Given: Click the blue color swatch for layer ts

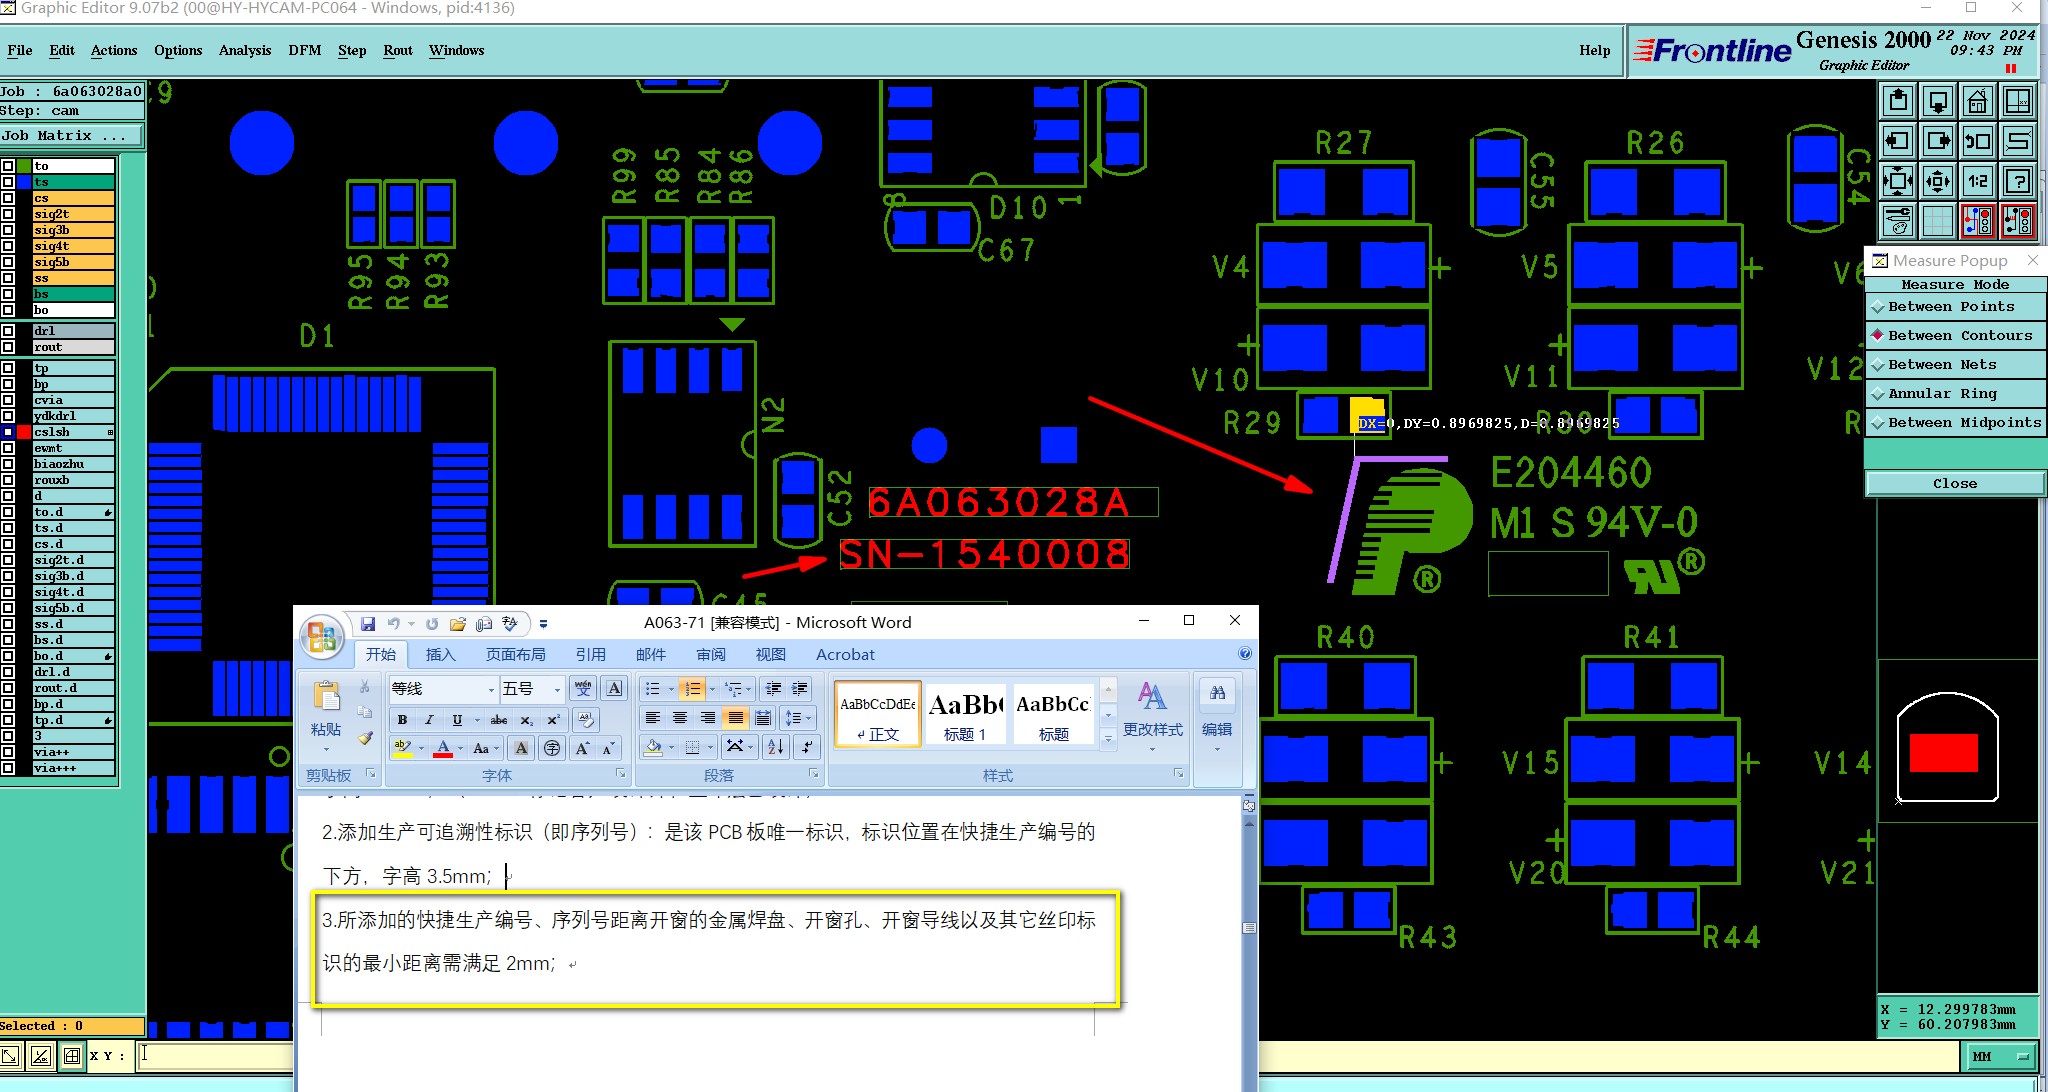Looking at the screenshot, I should [24, 182].
